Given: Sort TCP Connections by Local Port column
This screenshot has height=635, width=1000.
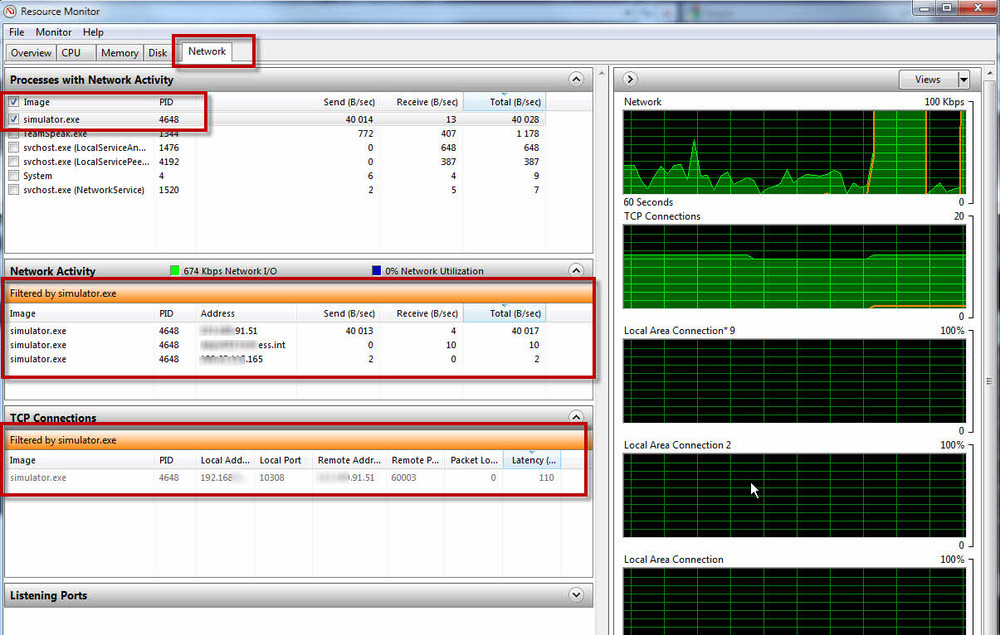Looking at the screenshot, I should (x=283, y=460).
